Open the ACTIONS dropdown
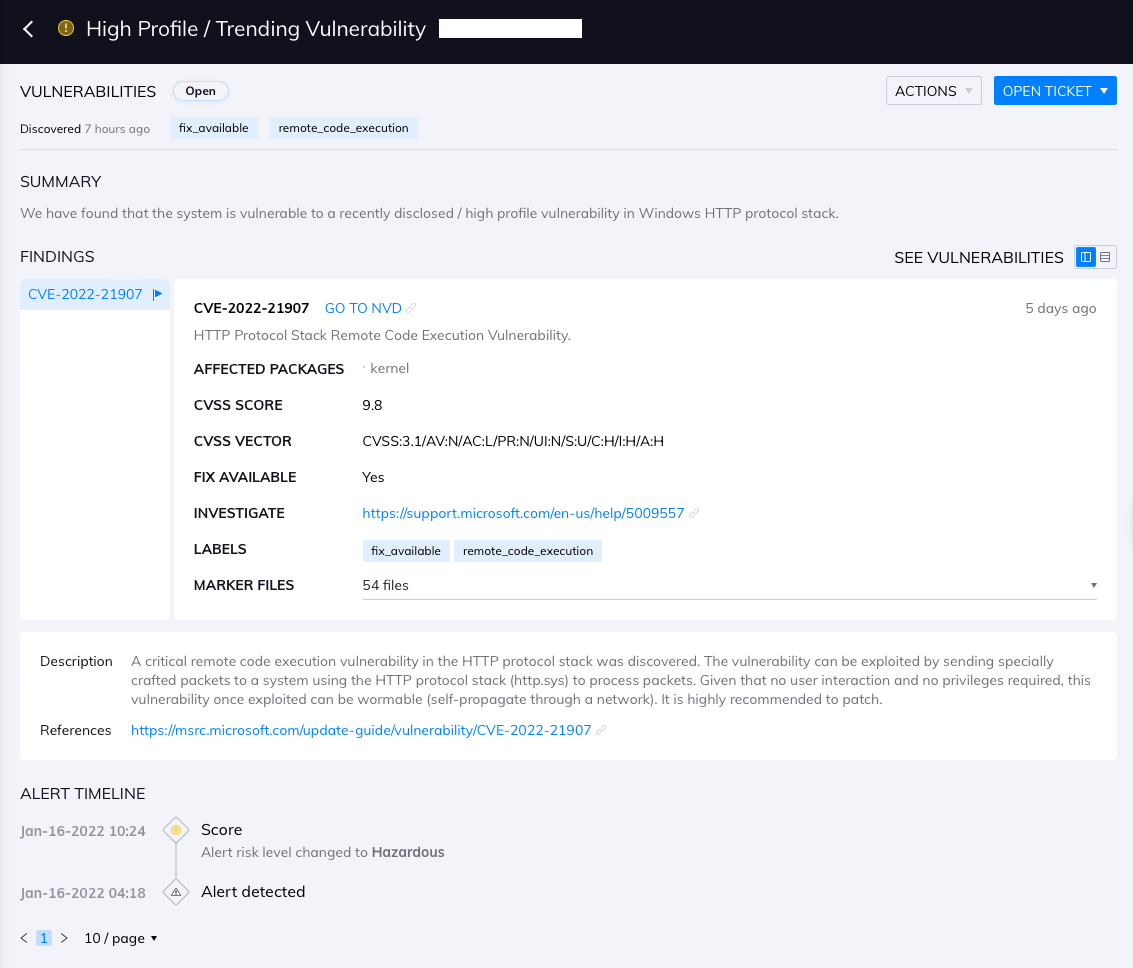The width and height of the screenshot is (1133, 968). pyautogui.click(x=933, y=90)
